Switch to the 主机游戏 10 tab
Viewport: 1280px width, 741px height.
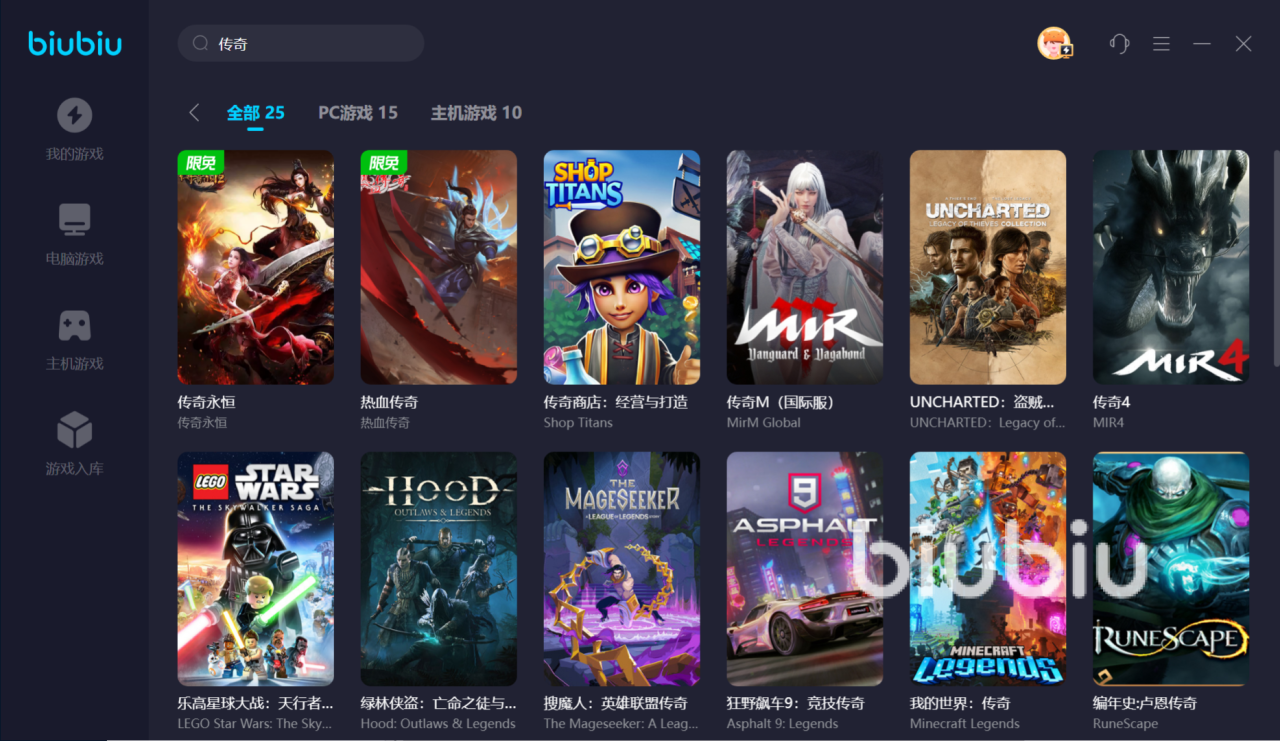(x=476, y=113)
